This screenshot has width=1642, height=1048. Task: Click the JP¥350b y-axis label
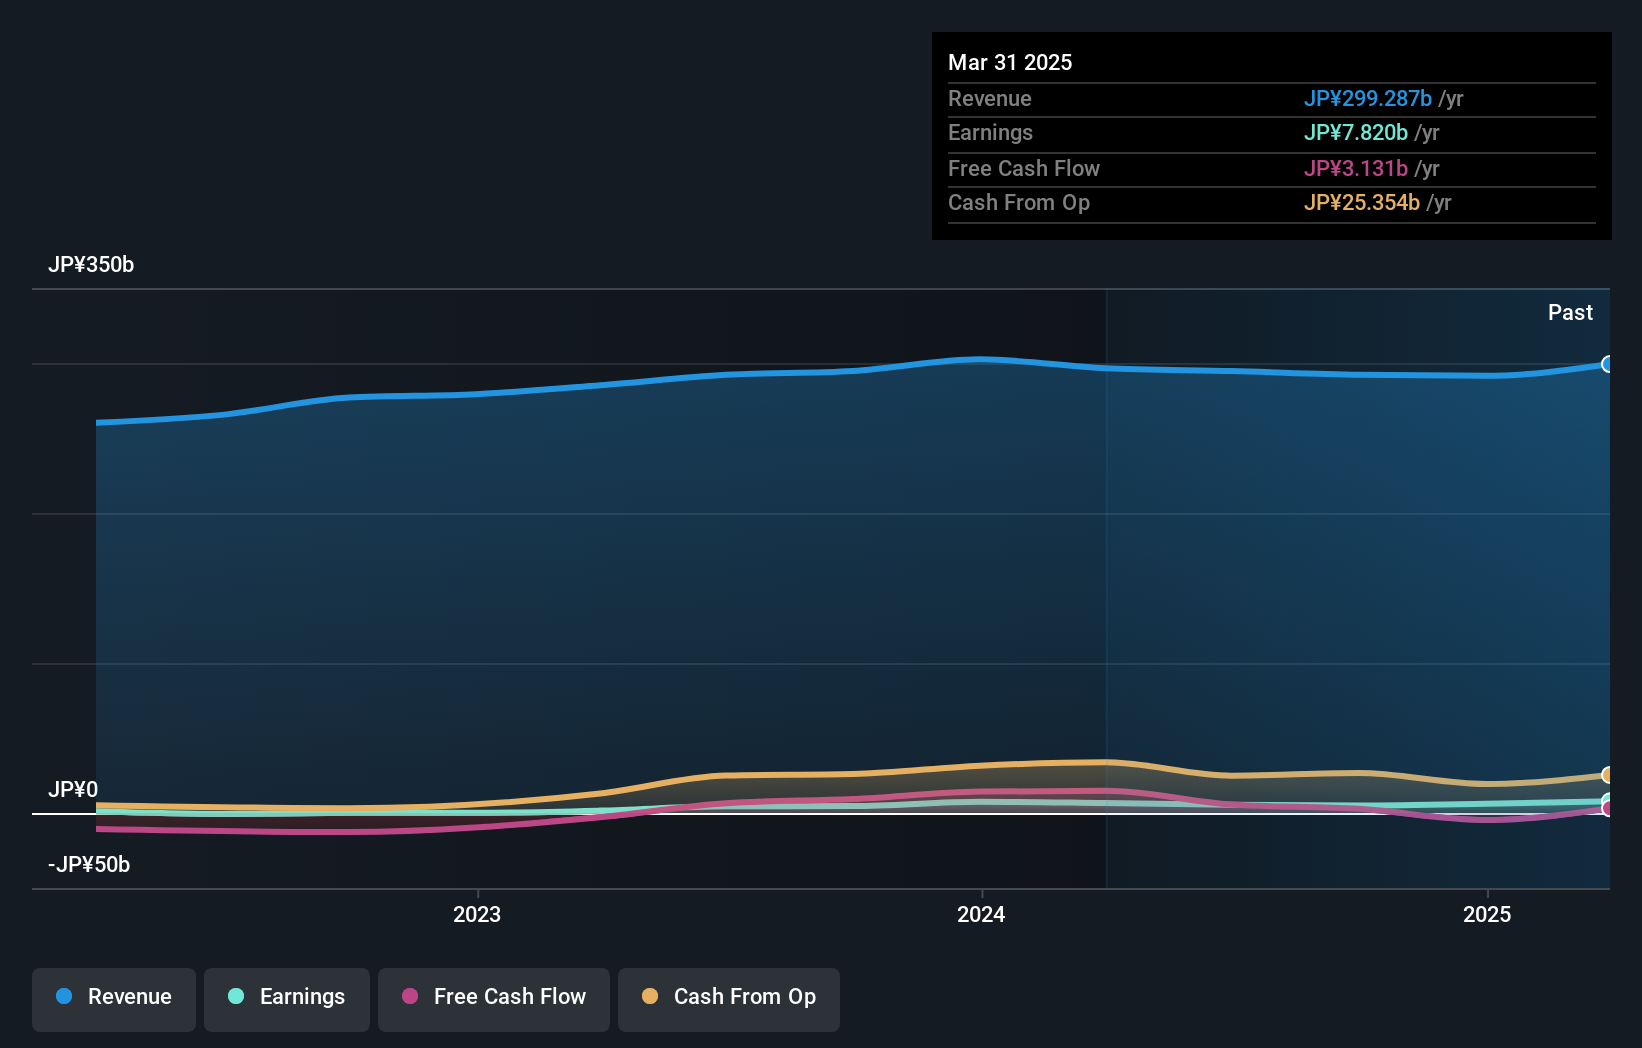pyautogui.click(x=91, y=265)
